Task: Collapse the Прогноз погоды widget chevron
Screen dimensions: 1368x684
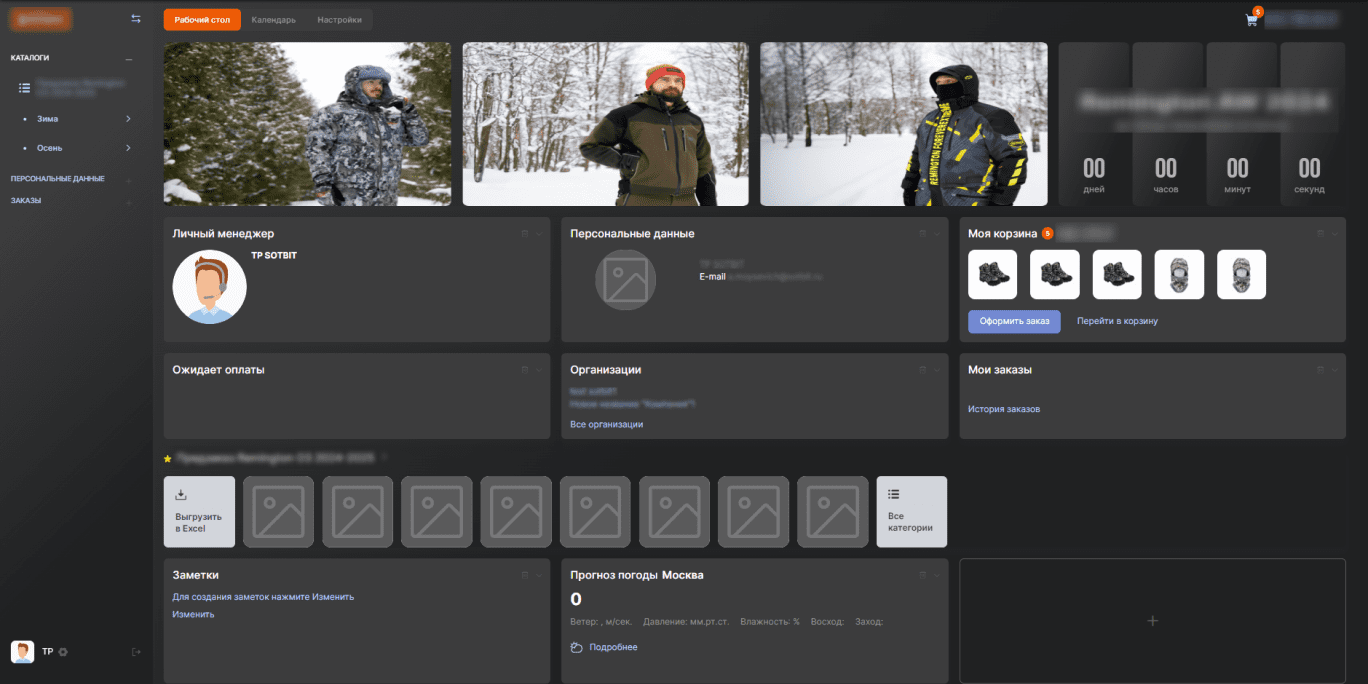Action: 937,575
